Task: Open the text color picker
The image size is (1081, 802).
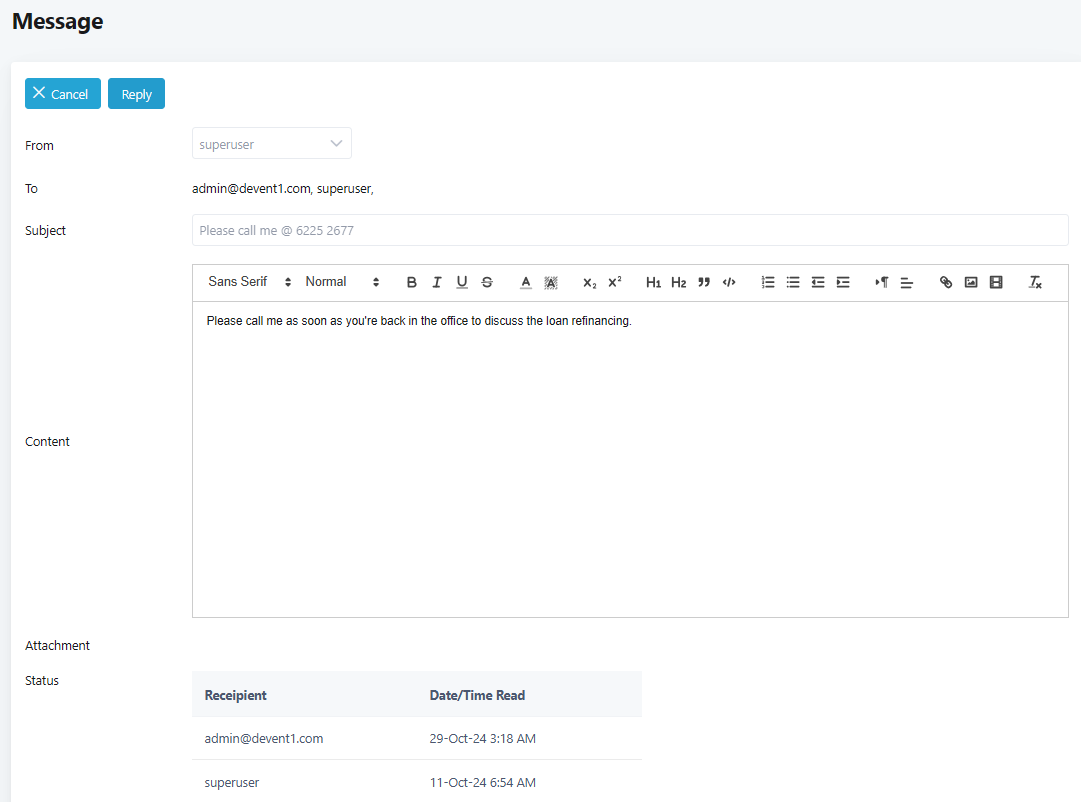Action: coord(526,283)
